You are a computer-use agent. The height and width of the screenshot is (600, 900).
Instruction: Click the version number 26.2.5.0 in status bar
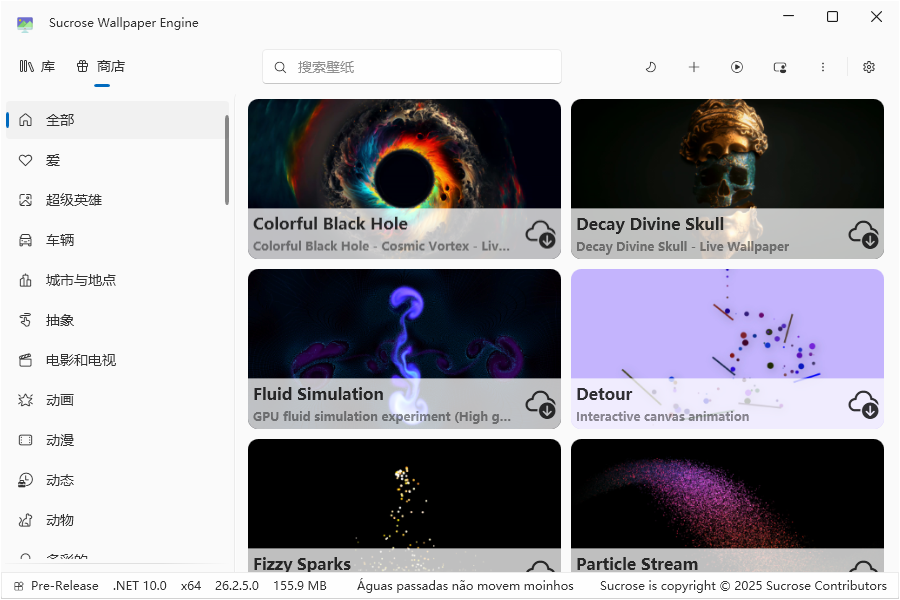coord(237,585)
